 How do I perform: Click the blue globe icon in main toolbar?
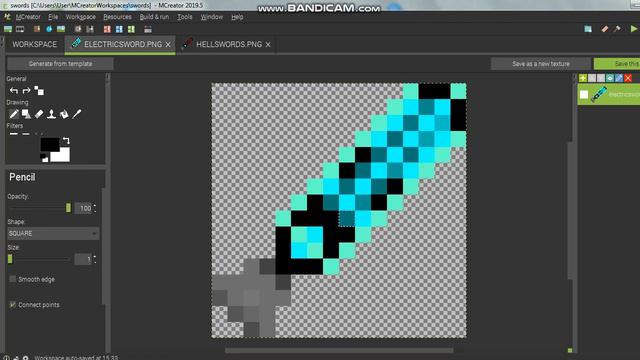(49, 29)
